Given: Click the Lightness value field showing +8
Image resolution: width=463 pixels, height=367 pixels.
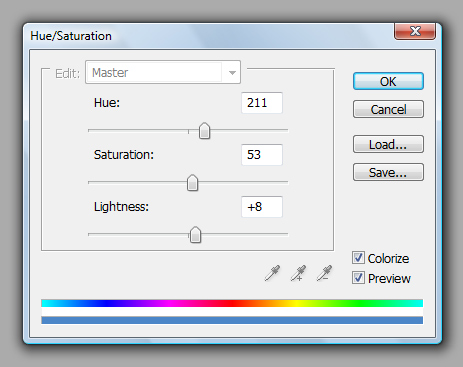Looking at the screenshot, I should 262,207.
